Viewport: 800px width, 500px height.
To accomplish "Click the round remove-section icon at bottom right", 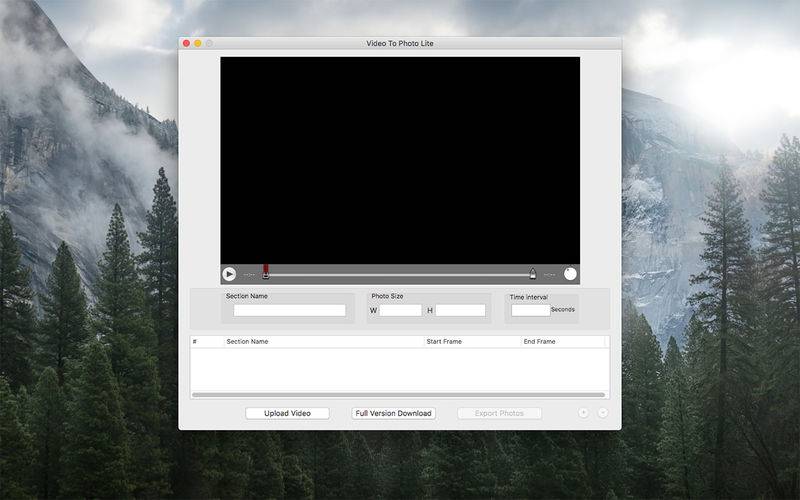I will coord(603,413).
